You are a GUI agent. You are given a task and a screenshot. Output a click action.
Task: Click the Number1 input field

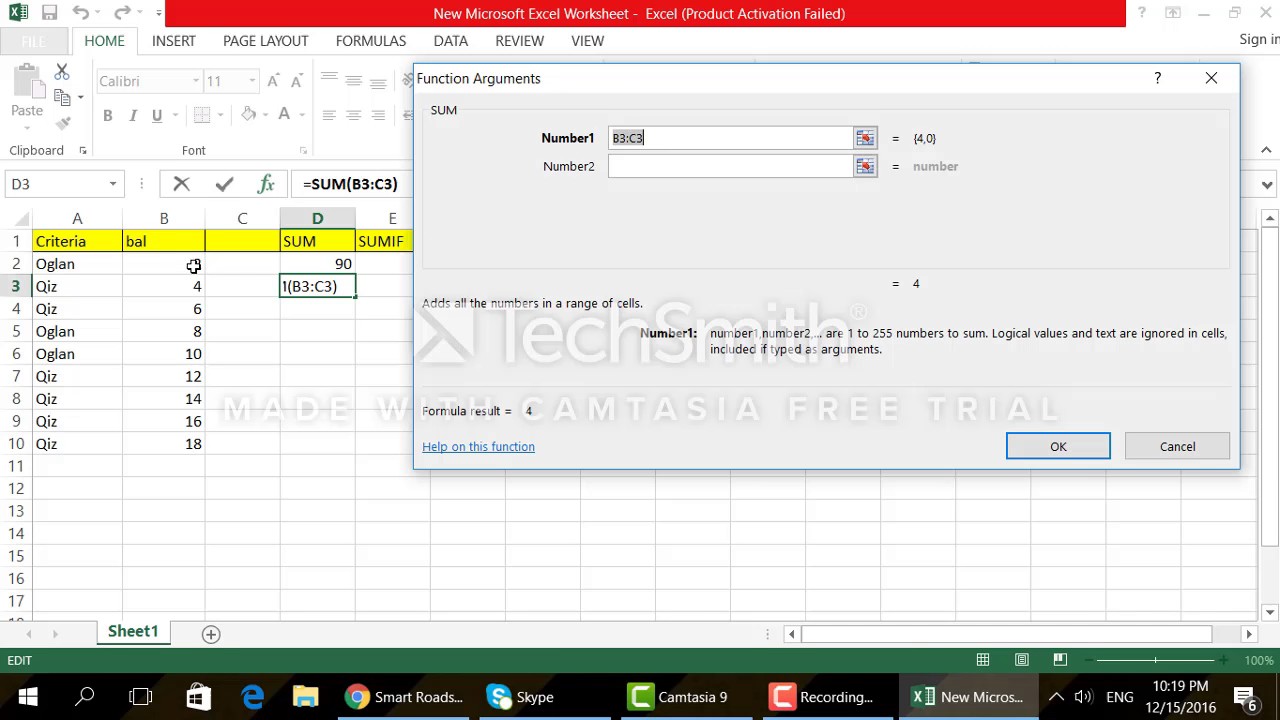[731, 138]
